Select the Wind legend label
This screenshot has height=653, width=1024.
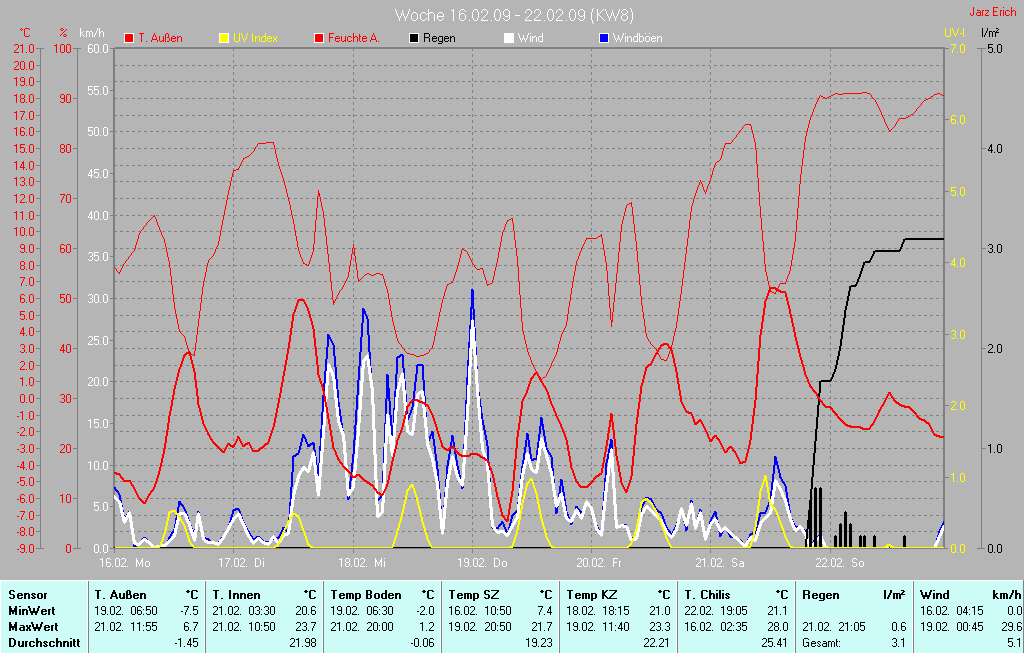(531, 39)
